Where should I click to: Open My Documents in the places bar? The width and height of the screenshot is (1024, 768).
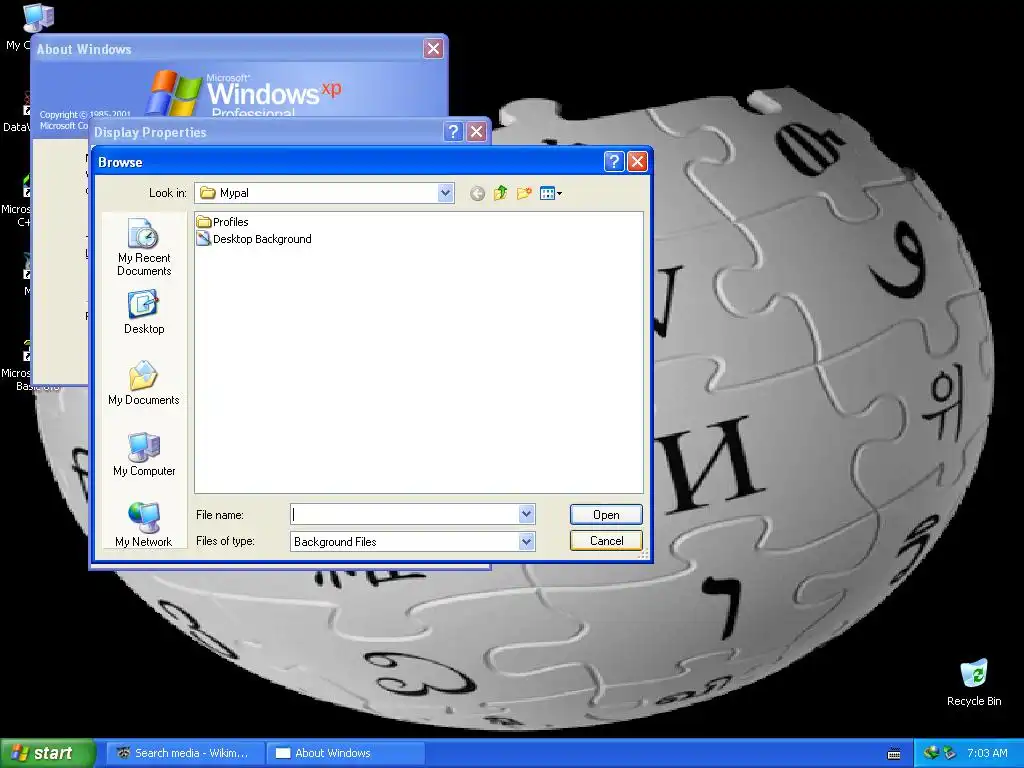pyautogui.click(x=144, y=383)
